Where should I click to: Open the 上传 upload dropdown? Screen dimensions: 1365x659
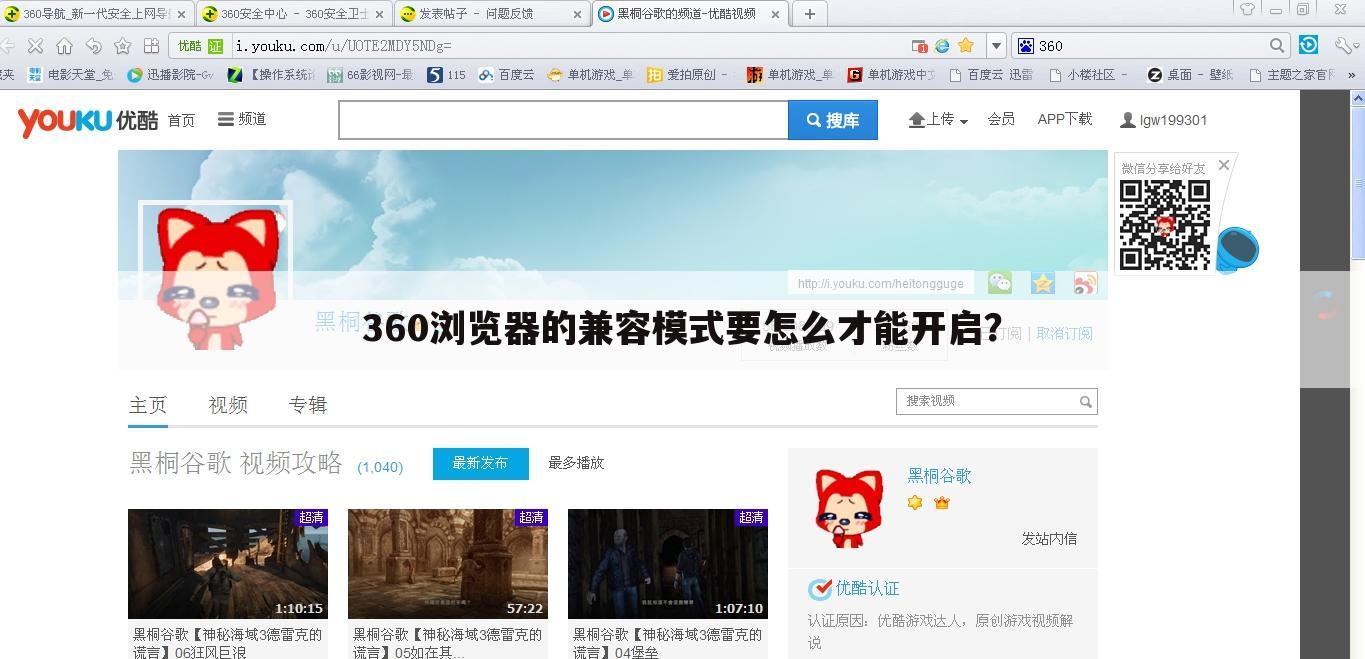(x=938, y=119)
